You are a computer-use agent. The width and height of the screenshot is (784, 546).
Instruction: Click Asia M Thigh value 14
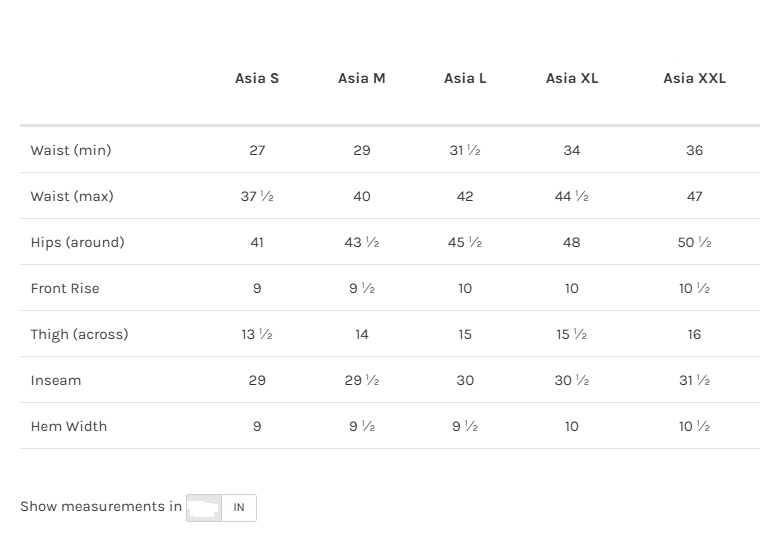[361, 334]
